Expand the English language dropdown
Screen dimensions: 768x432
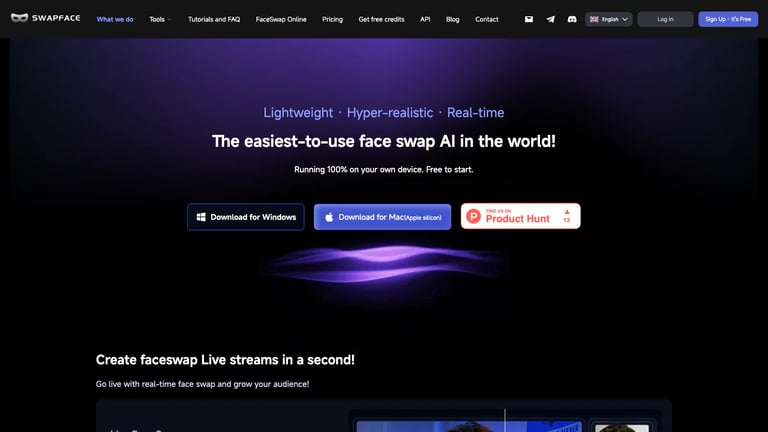608,19
